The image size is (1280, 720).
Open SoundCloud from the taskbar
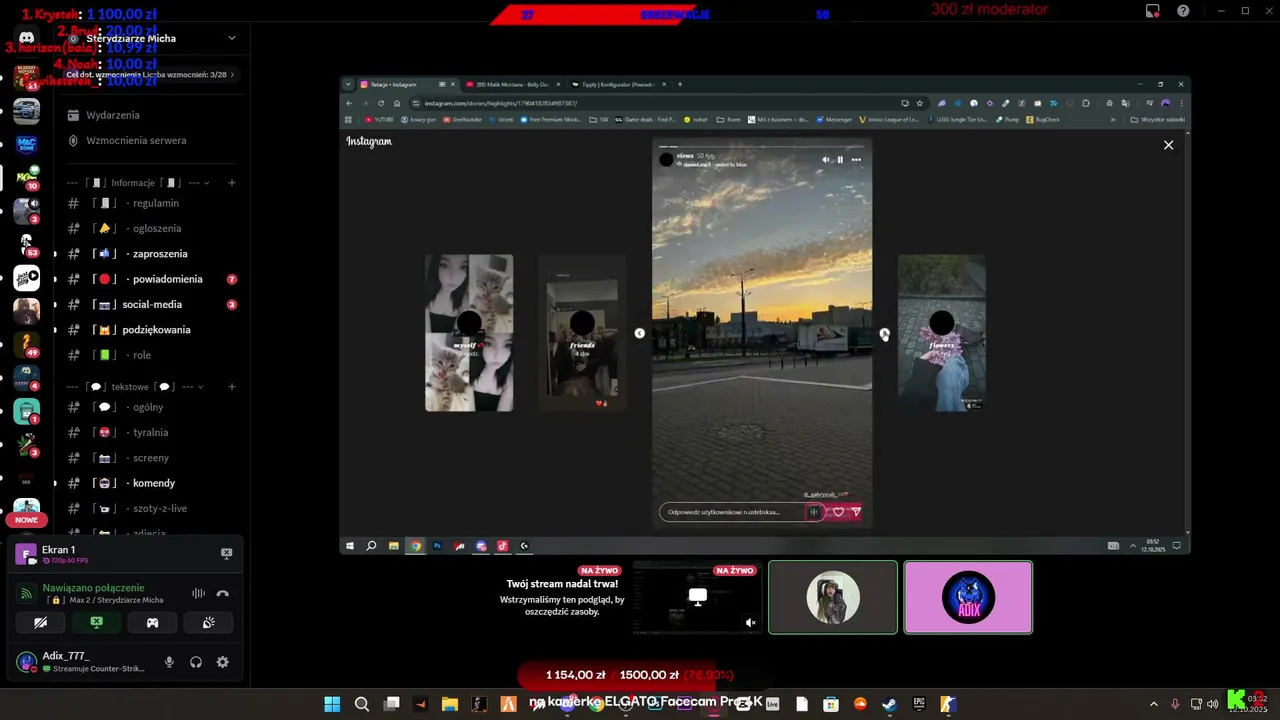click(x=860, y=704)
